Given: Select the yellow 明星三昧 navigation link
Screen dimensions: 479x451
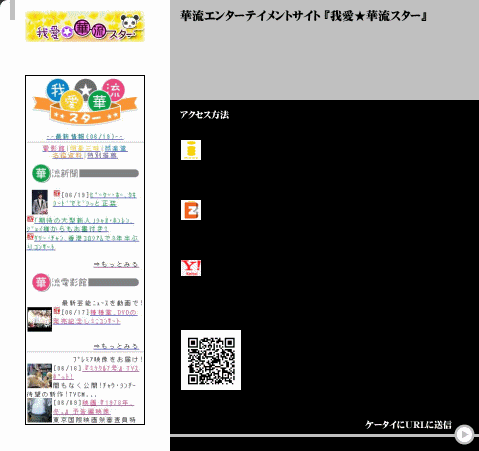Looking at the screenshot, I should [x=85, y=148].
